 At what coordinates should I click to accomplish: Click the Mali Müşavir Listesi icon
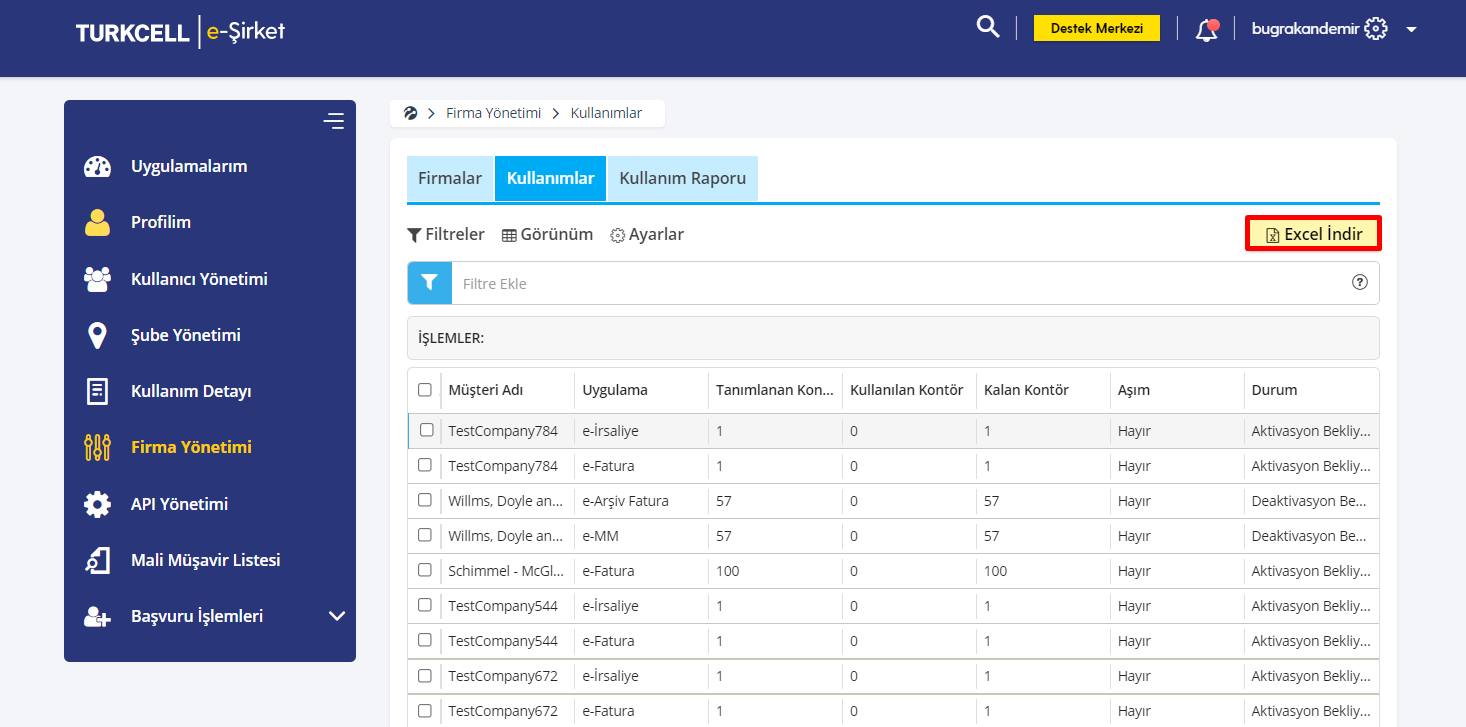97,560
